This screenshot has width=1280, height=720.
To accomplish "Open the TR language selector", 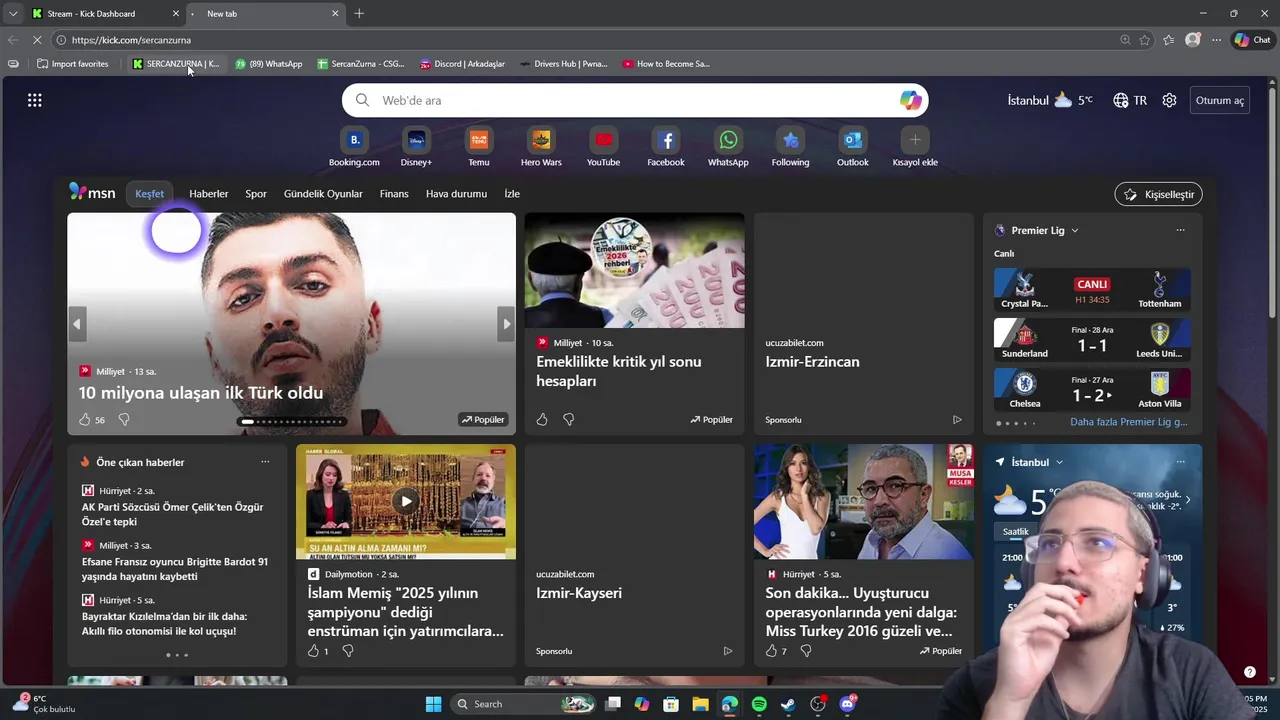I will (1130, 100).
